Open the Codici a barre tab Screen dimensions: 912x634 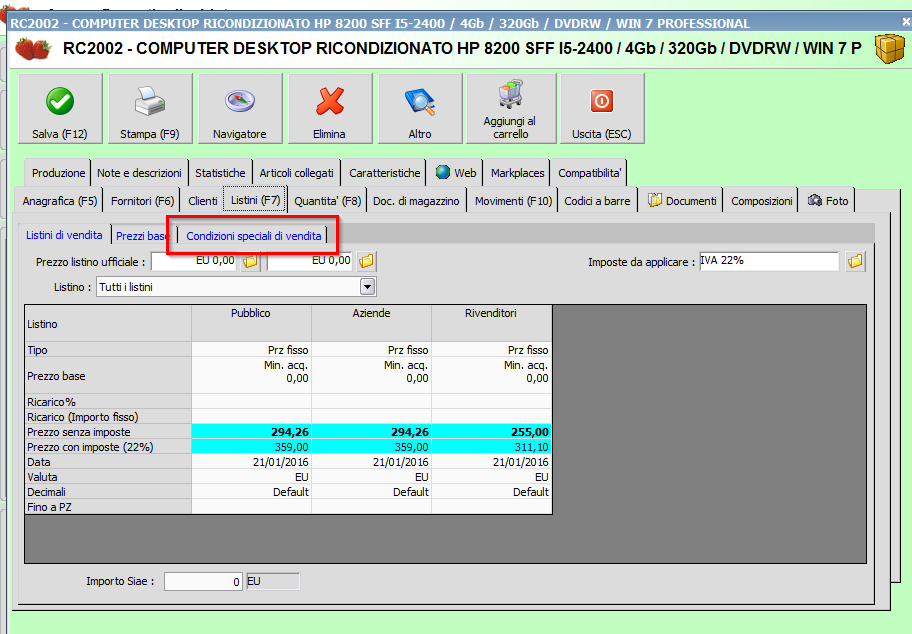pos(597,201)
